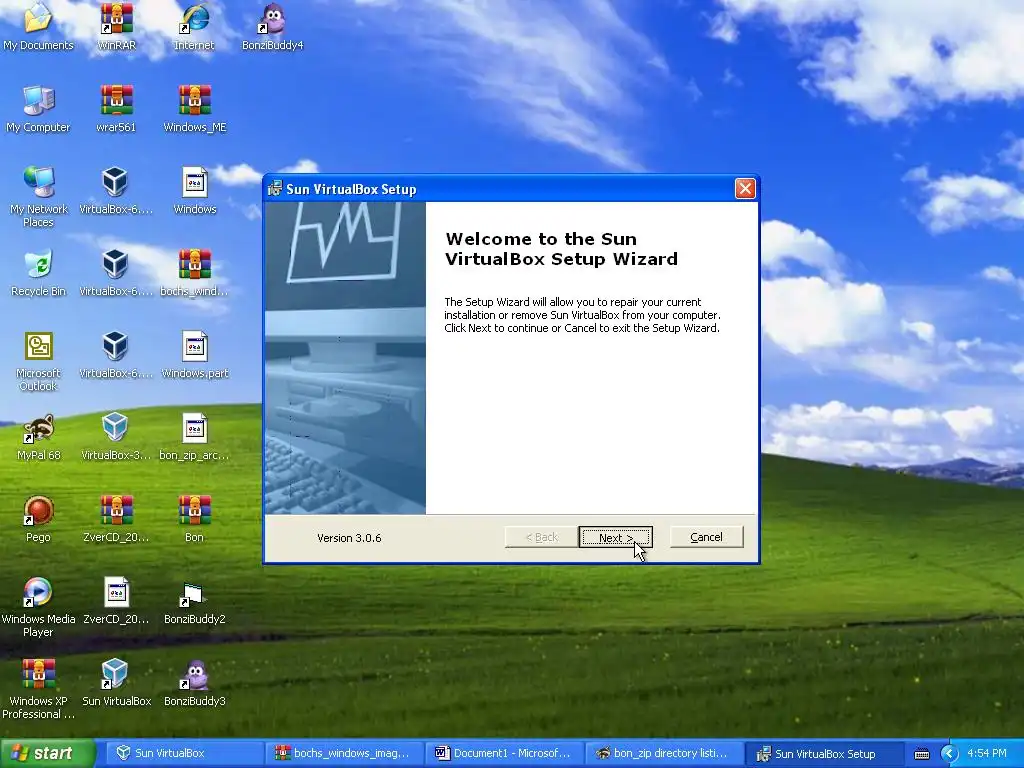Select the Windows_ME archive icon
Image resolution: width=1024 pixels, height=768 pixels.
[x=195, y=108]
